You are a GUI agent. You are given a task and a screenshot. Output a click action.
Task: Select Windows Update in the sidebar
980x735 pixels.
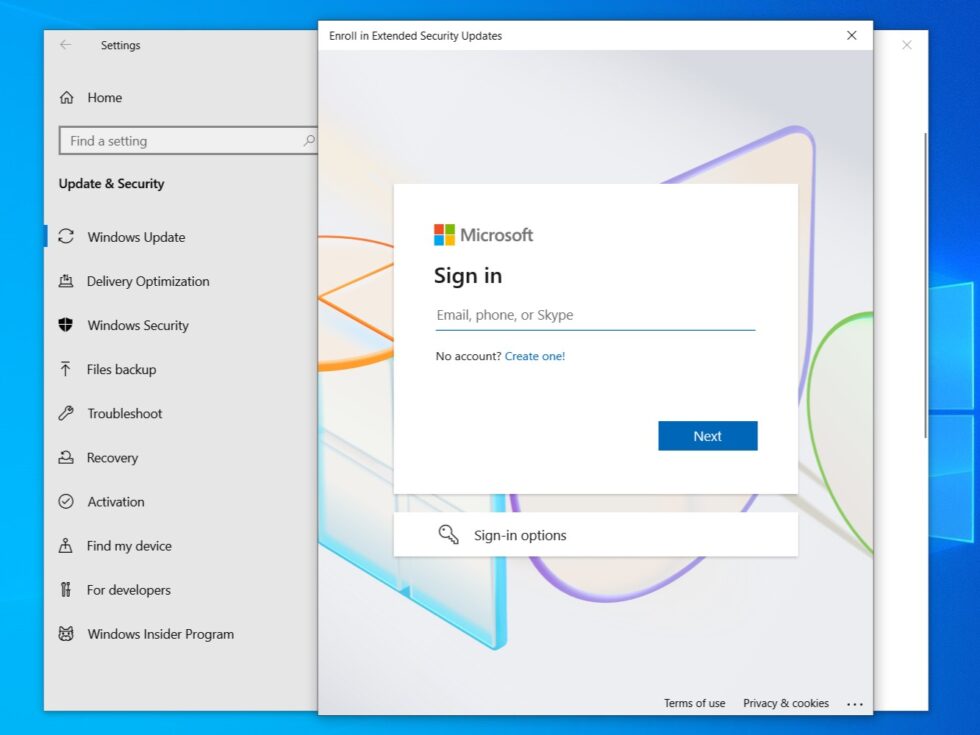tap(135, 237)
